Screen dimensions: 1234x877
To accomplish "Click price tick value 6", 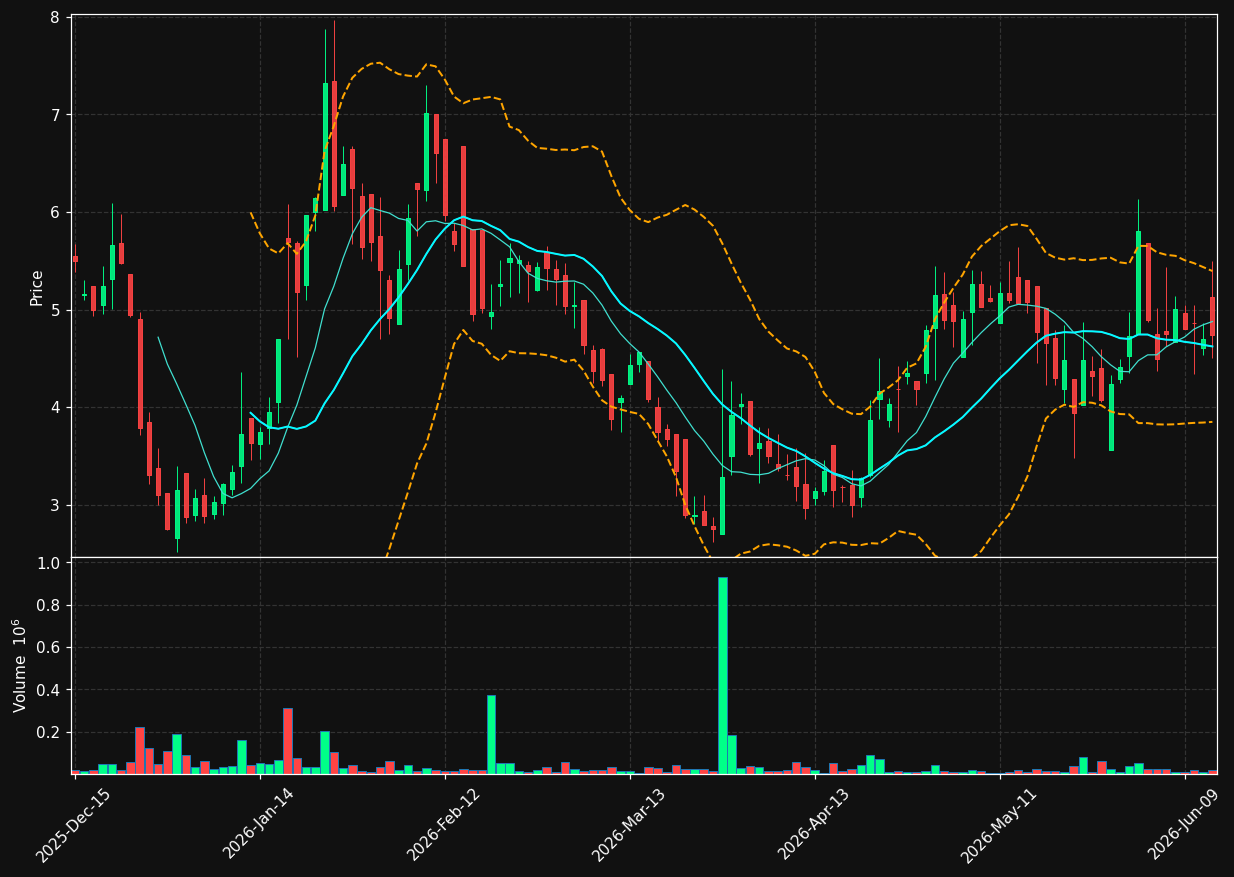I will pyautogui.click(x=54, y=213).
